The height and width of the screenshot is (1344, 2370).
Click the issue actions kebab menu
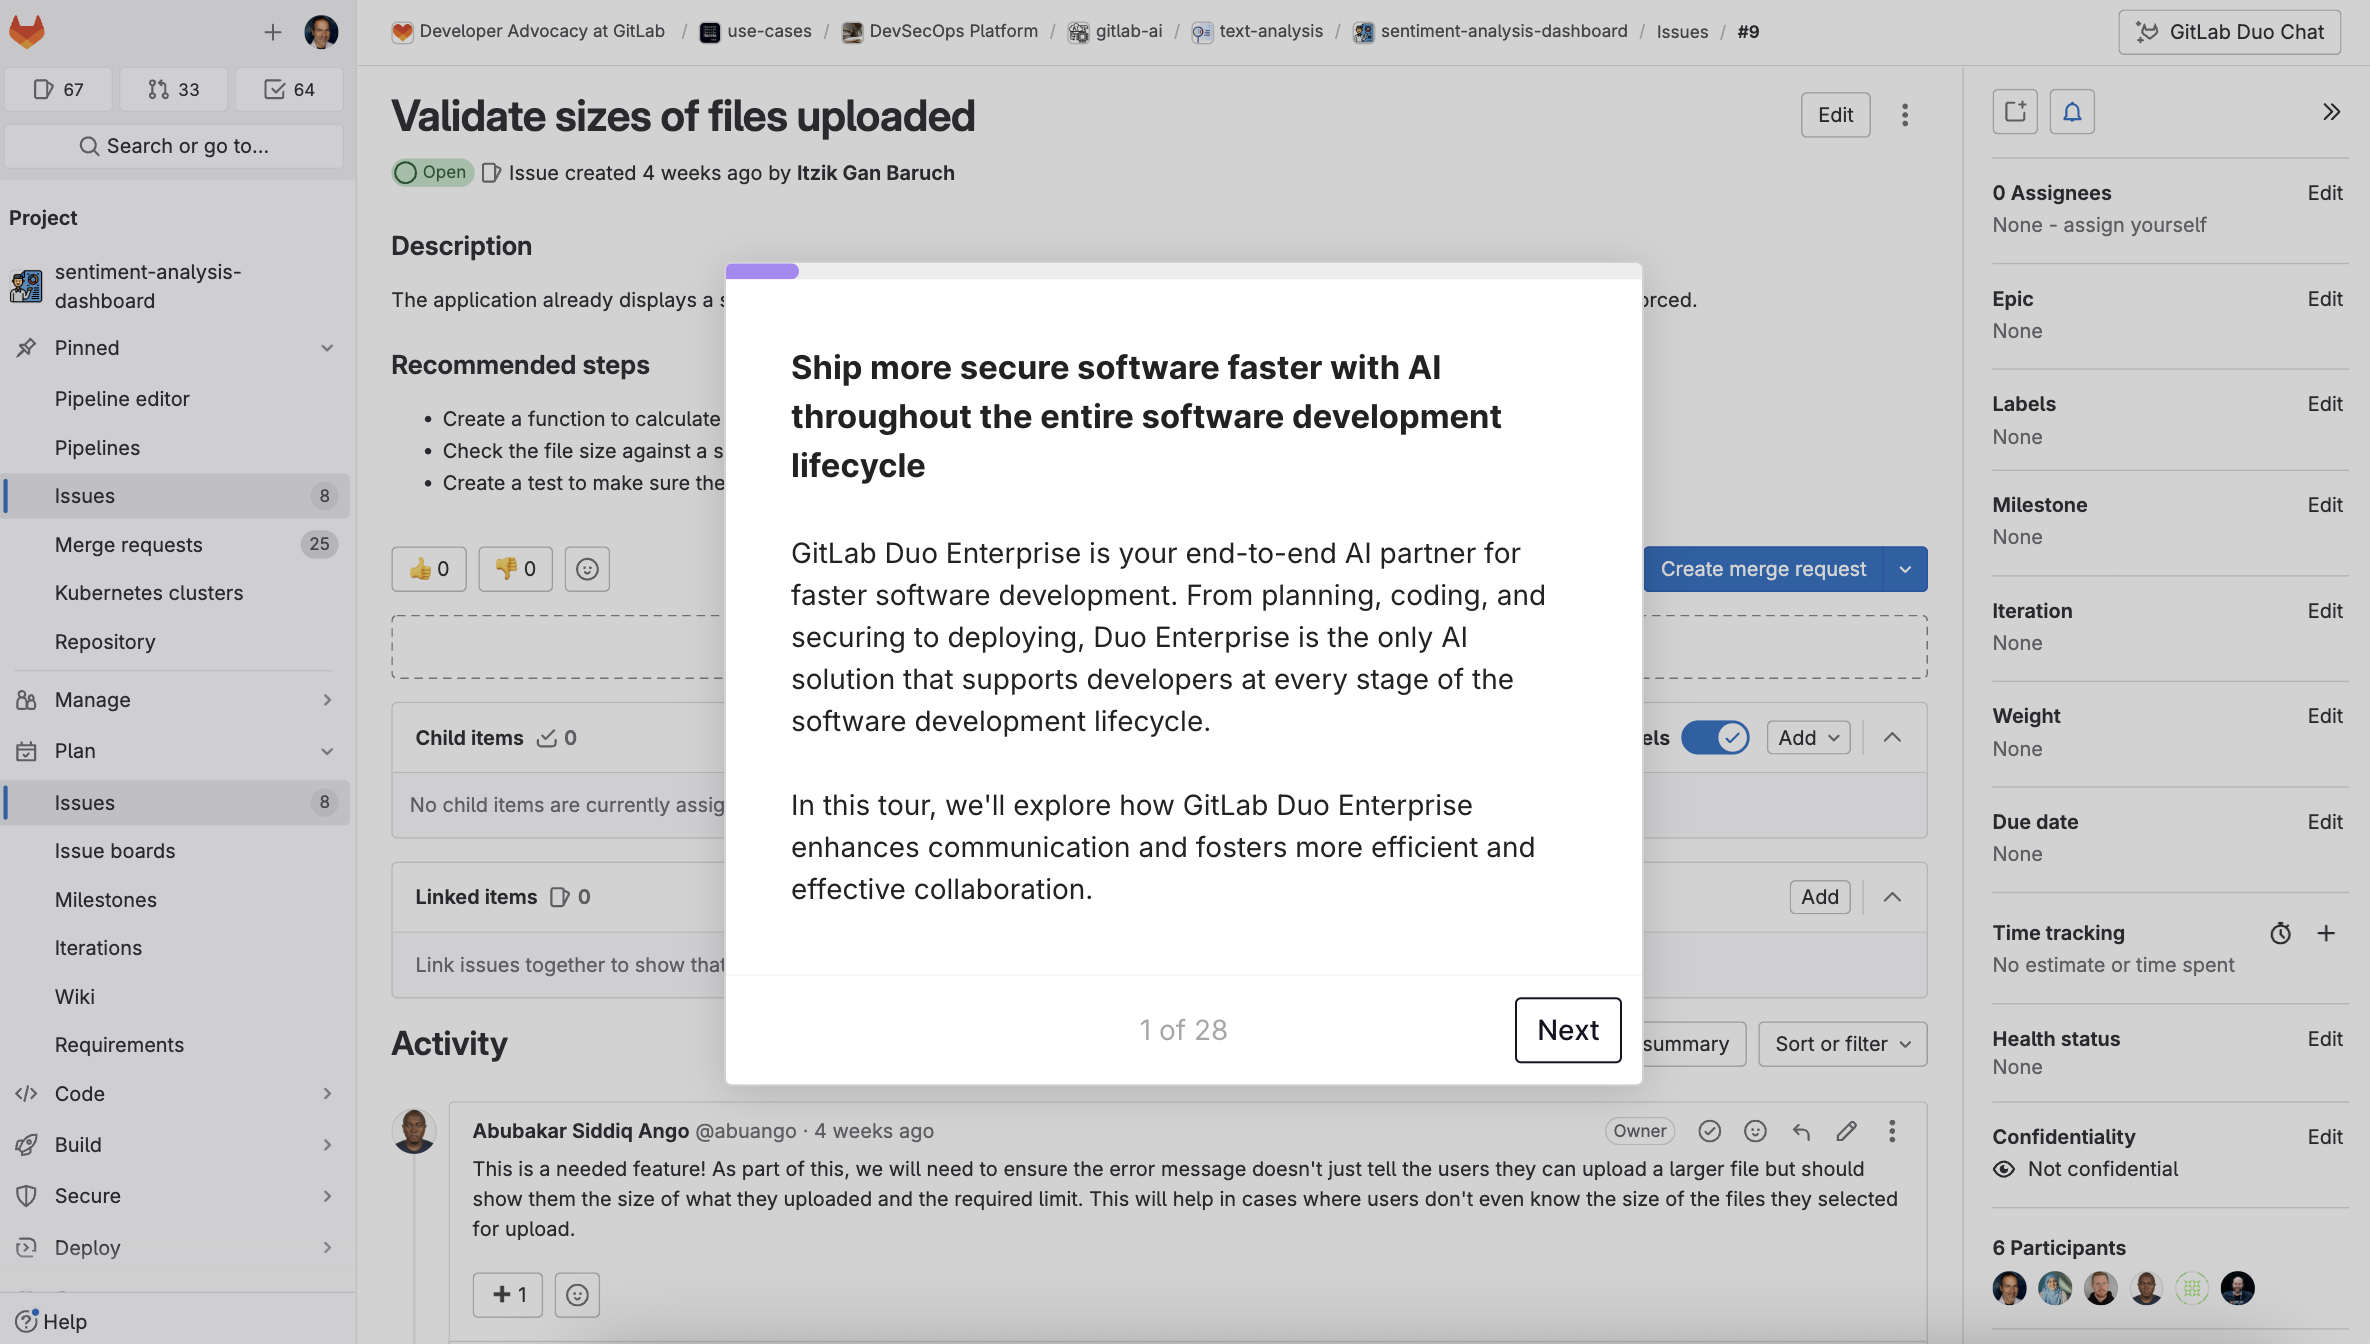[1905, 115]
